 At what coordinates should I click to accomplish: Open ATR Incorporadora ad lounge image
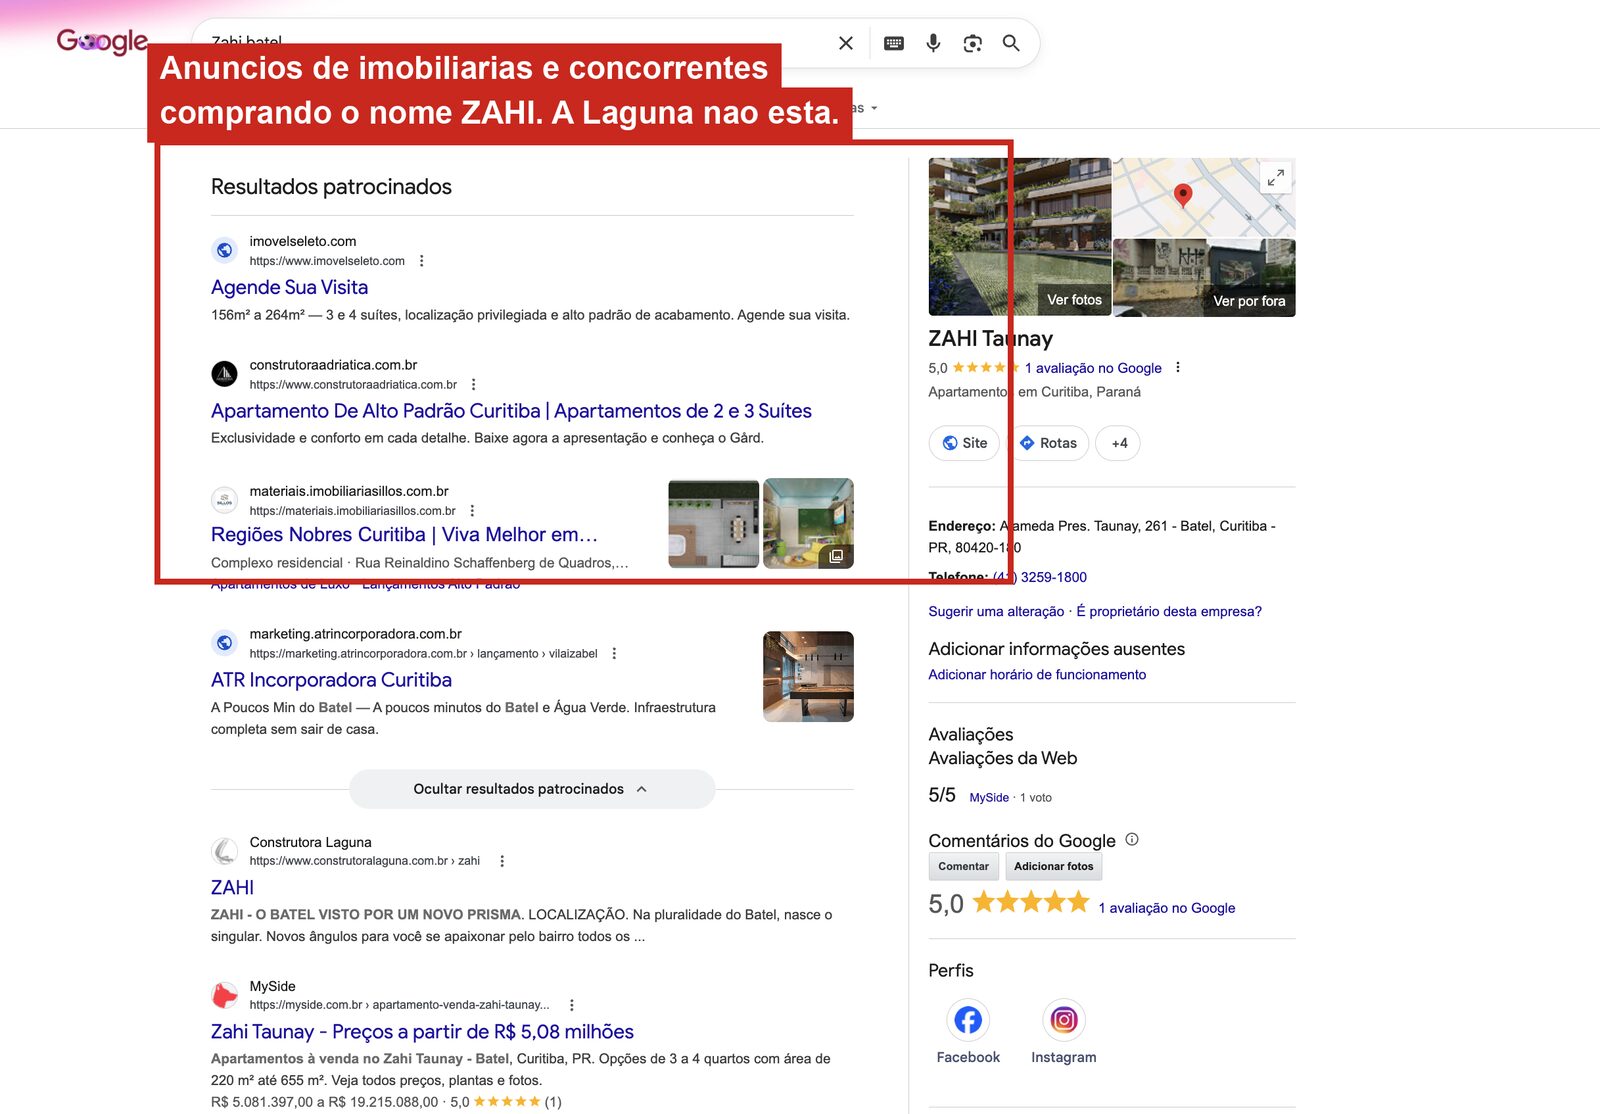[808, 677]
